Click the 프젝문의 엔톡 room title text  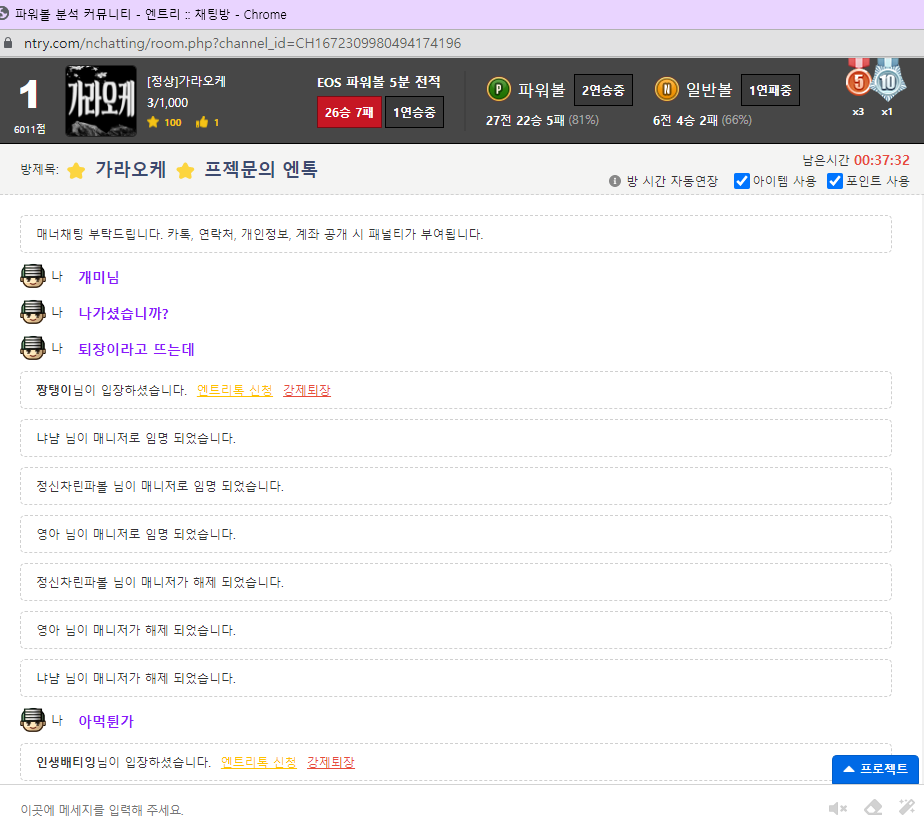point(260,170)
